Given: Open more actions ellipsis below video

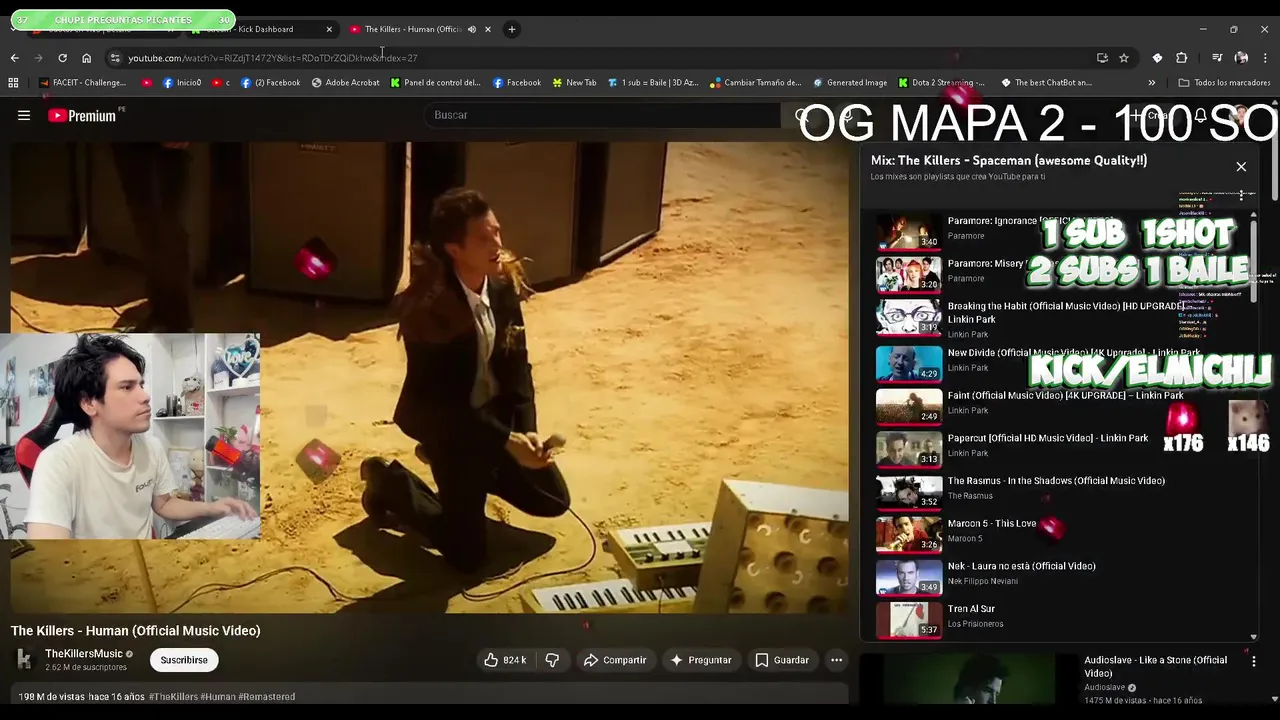Looking at the screenshot, I should [836, 660].
